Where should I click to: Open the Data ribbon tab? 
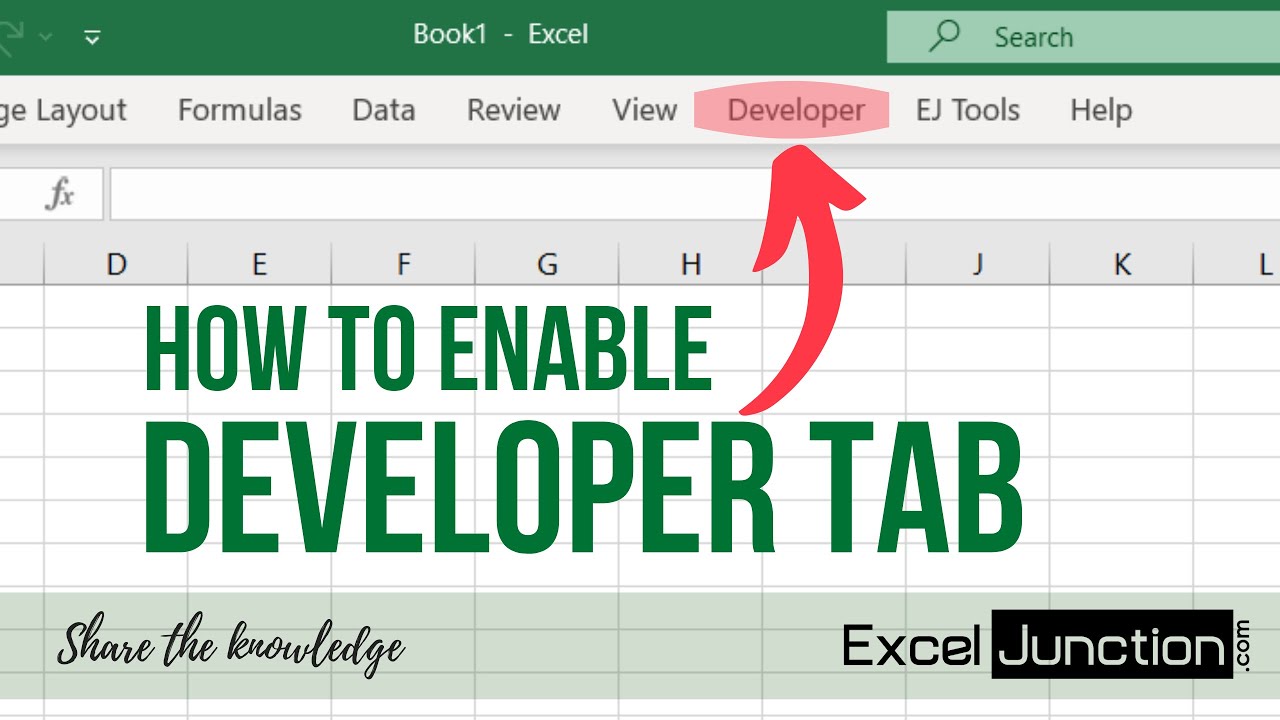[384, 110]
